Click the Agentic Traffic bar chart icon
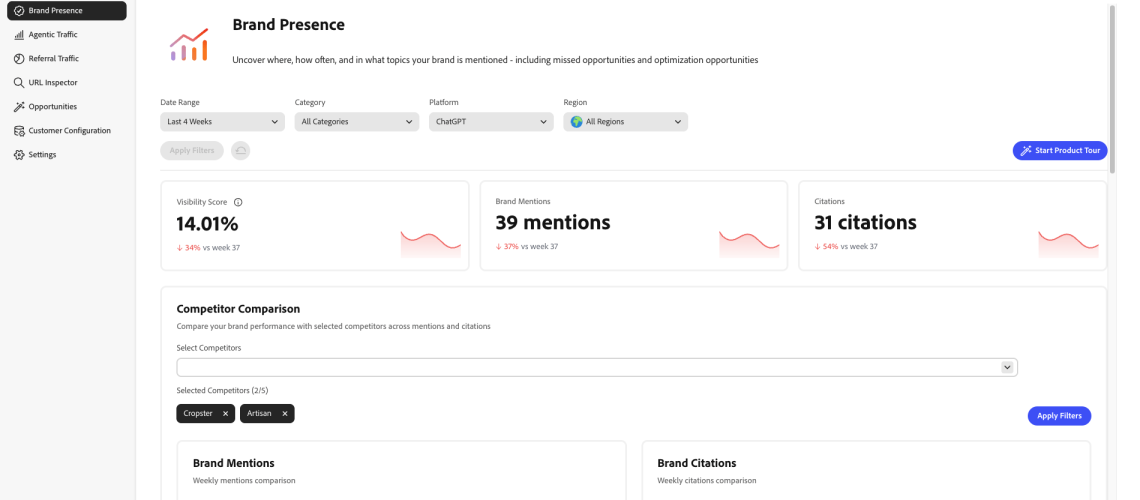This screenshot has width=1140, height=500. 19,35
